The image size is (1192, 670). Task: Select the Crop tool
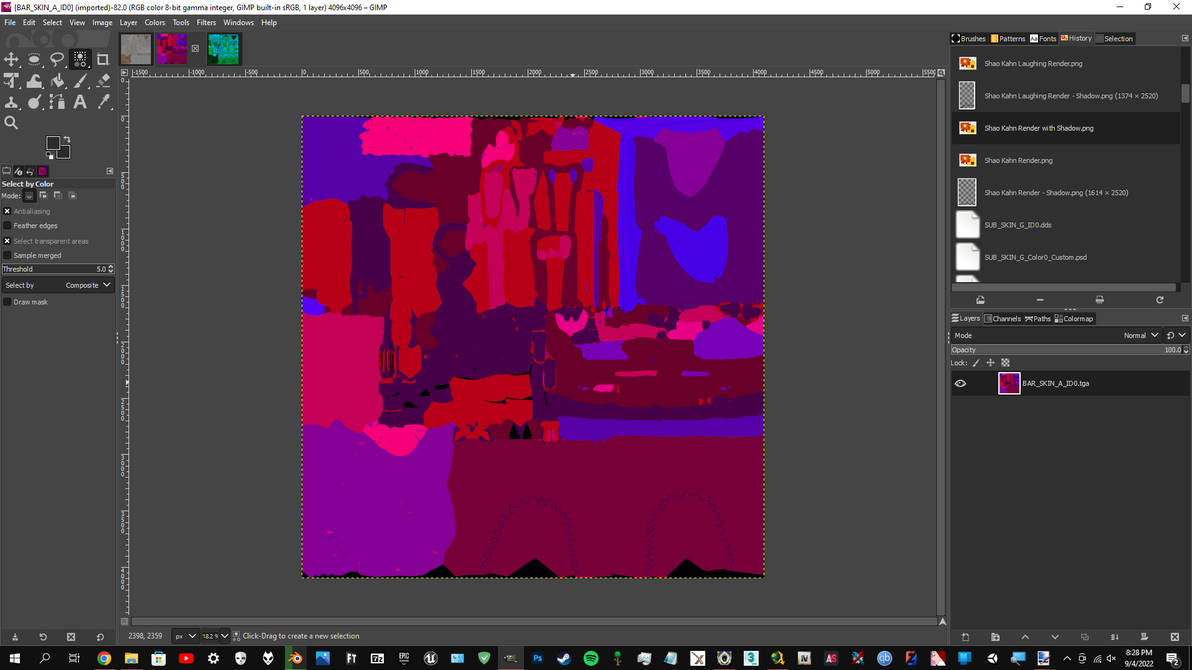[x=103, y=59]
